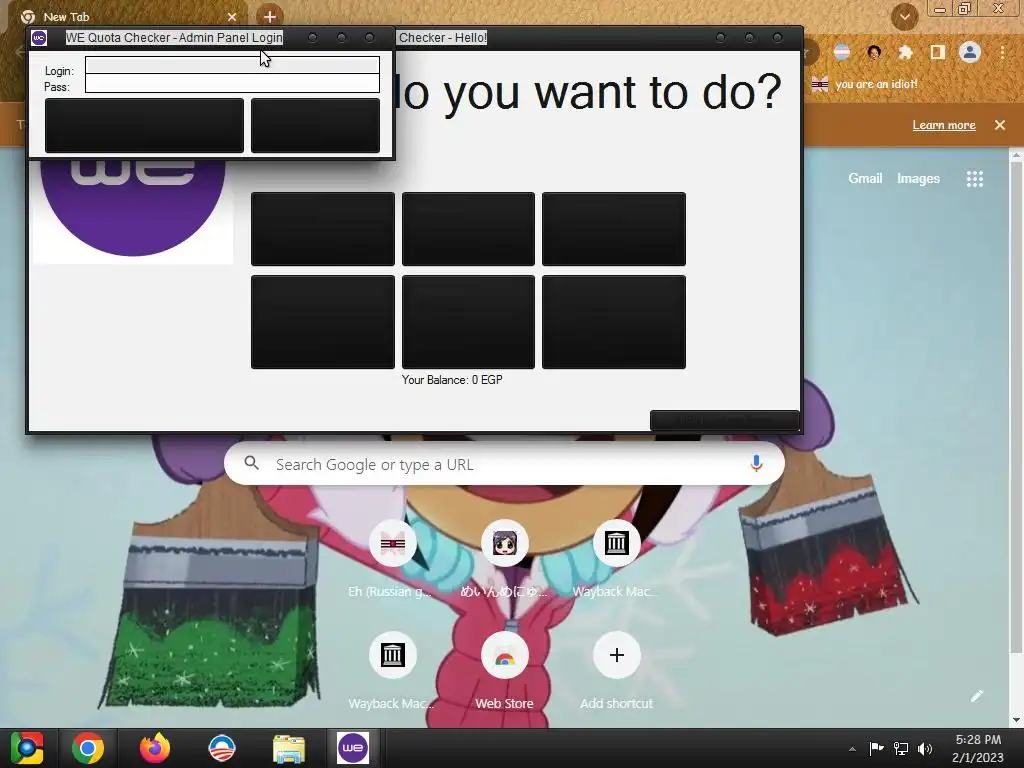
Task: Open the Google apps grid
Action: 974,179
